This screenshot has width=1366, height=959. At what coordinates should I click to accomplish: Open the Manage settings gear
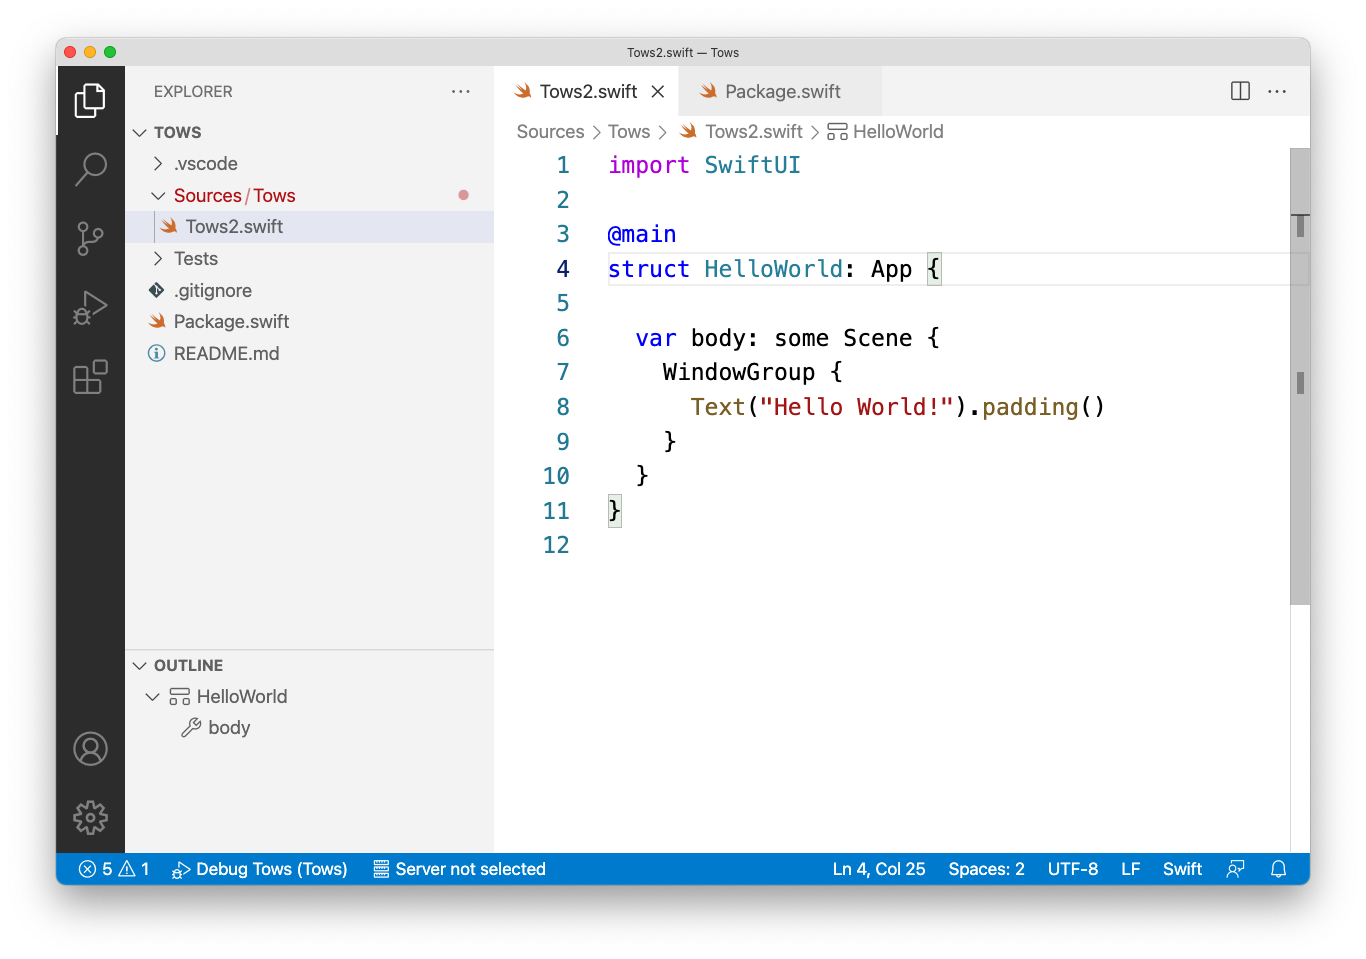90,818
